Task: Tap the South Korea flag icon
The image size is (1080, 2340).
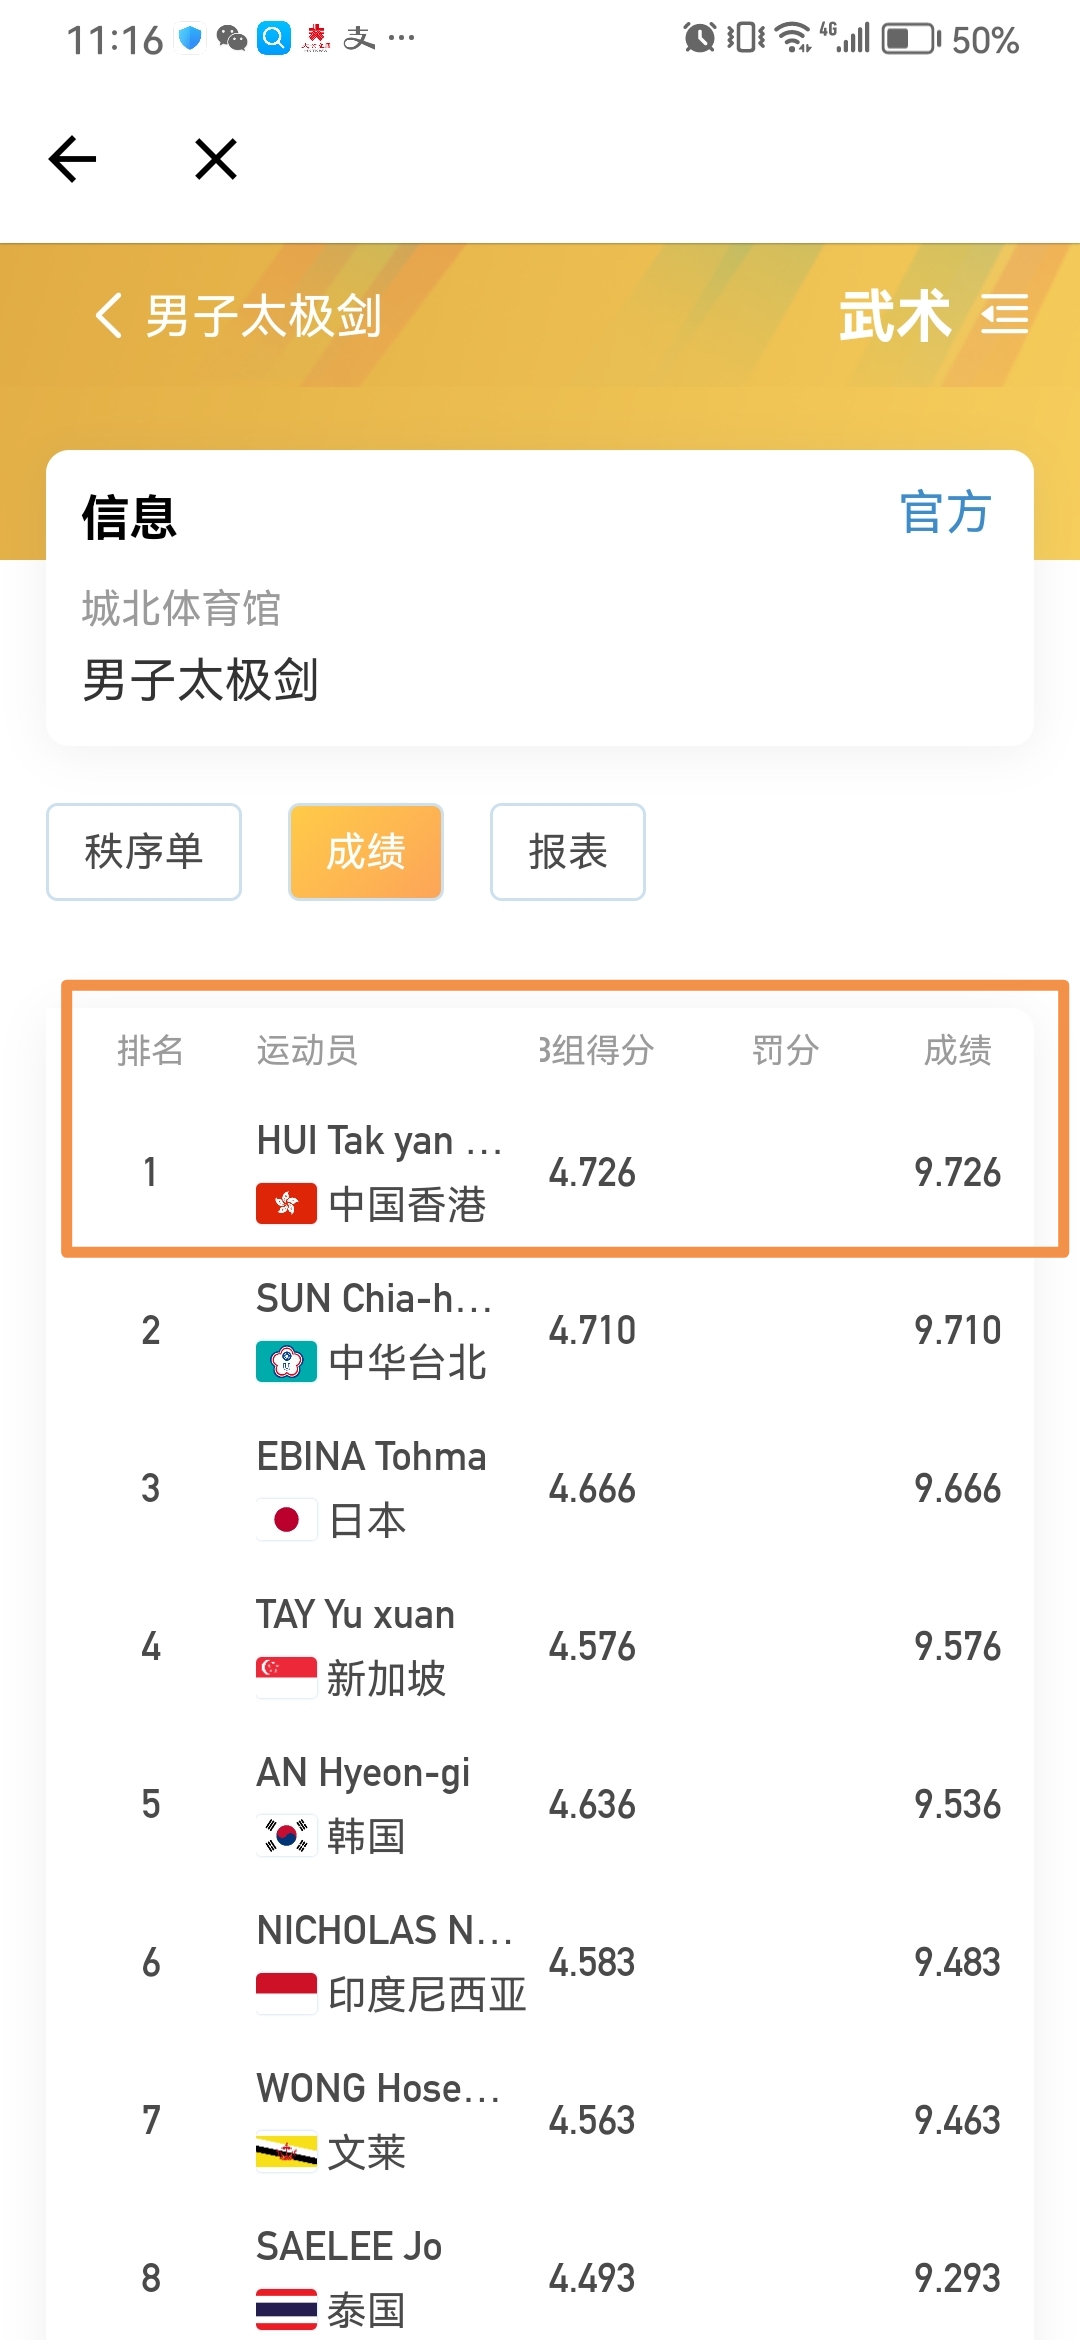Action: 286,1836
